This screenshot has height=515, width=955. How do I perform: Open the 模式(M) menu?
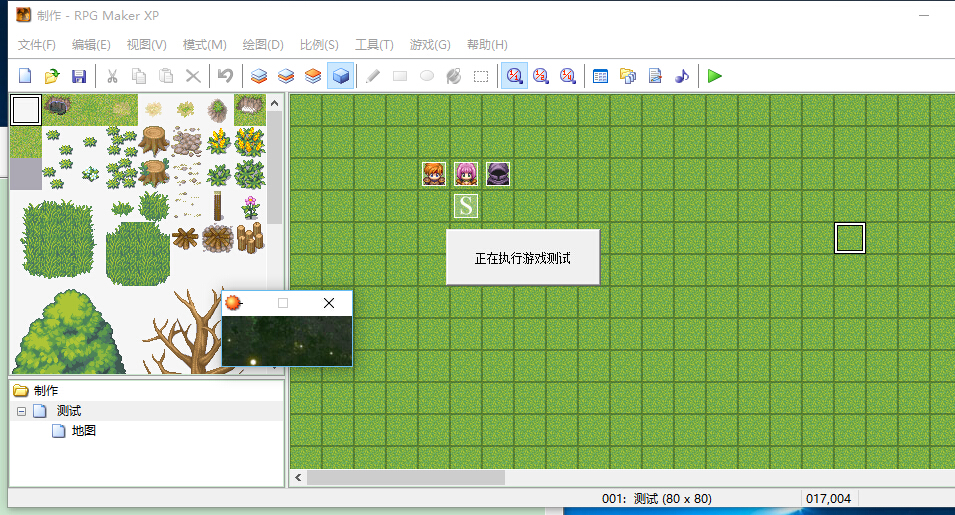tap(204, 44)
